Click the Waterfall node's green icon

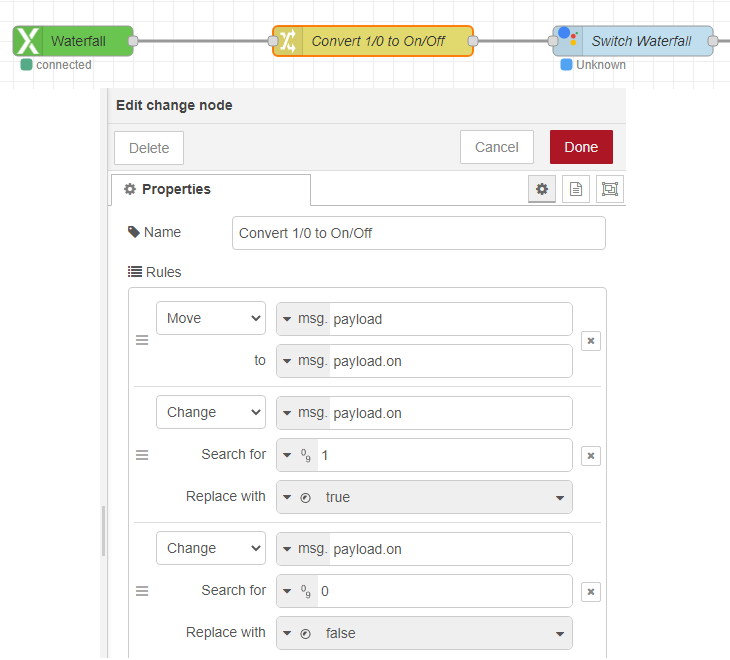click(x=28, y=41)
